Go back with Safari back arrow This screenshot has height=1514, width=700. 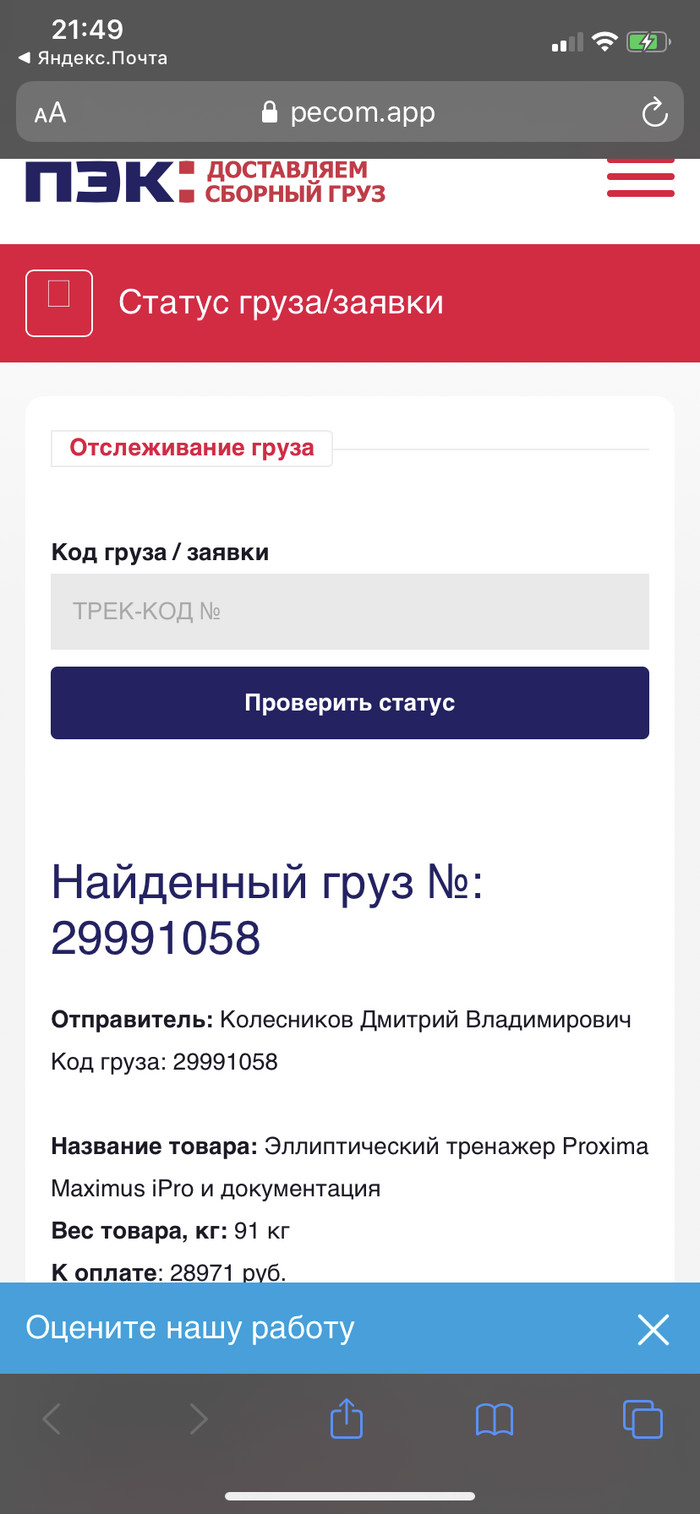[52, 1418]
